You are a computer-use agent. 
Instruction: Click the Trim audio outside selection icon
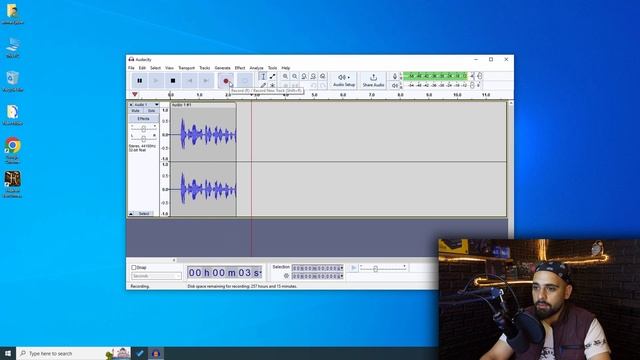pyautogui.click(x=285, y=85)
